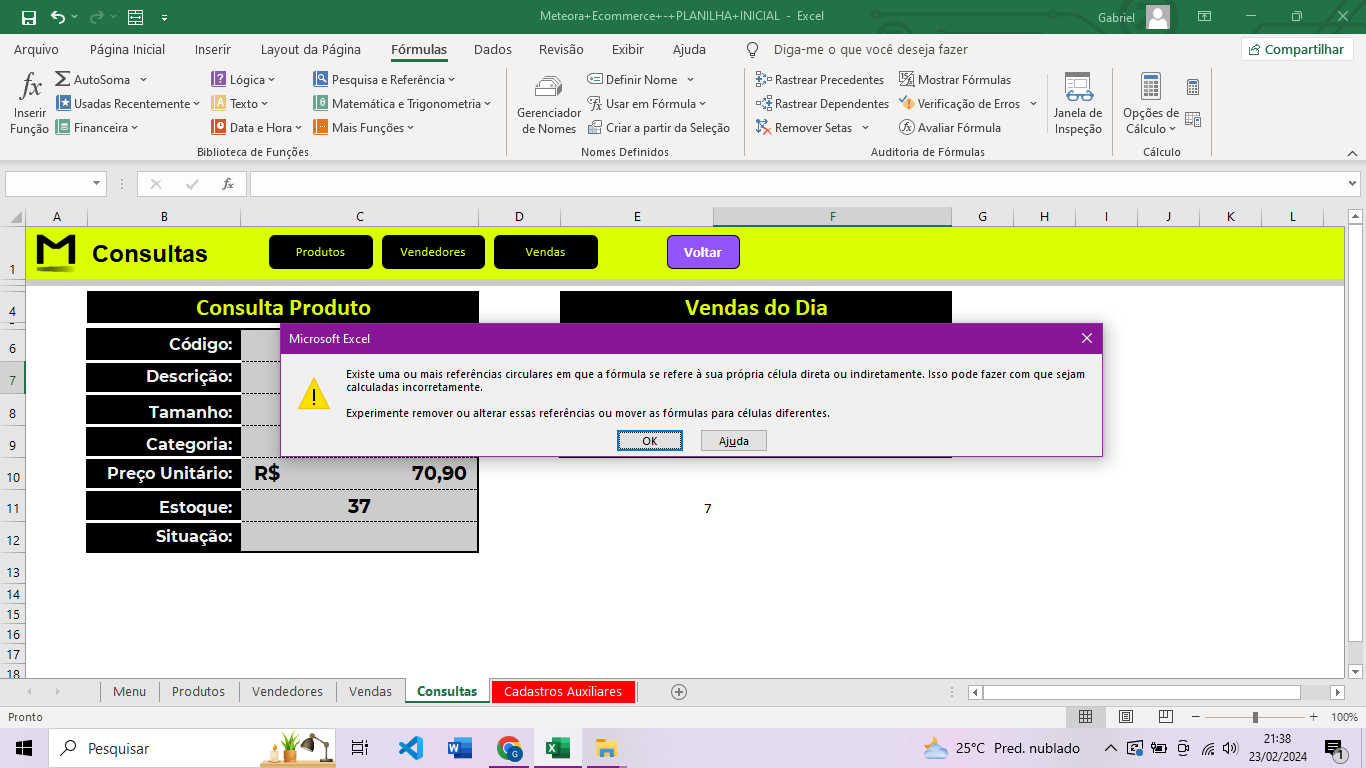
Task: Click the zoom slider handle
Action: [x=1255, y=717]
